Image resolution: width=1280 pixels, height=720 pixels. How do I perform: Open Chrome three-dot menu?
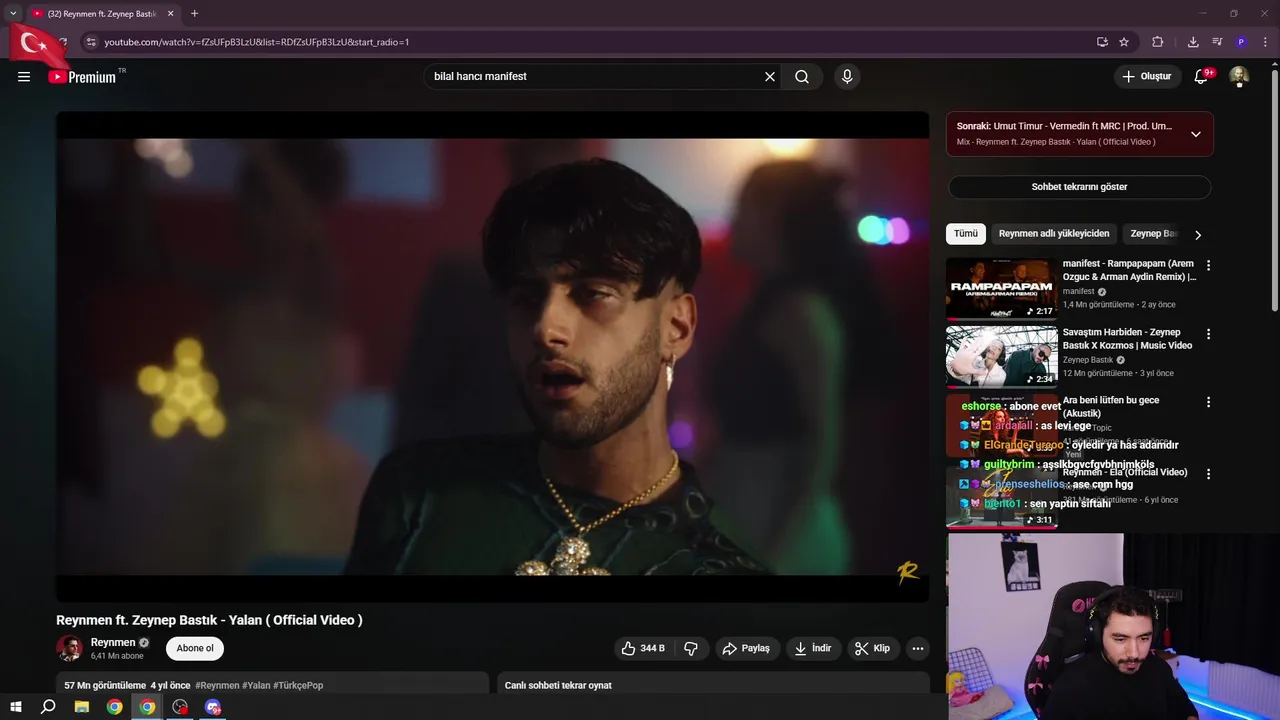click(1265, 42)
